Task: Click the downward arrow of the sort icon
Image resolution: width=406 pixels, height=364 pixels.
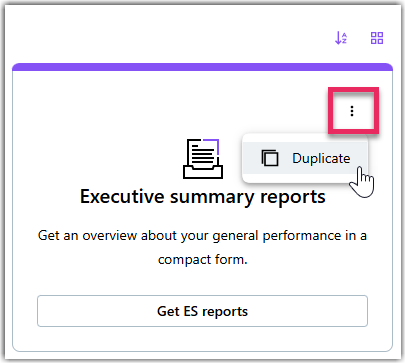Action: pos(338,38)
